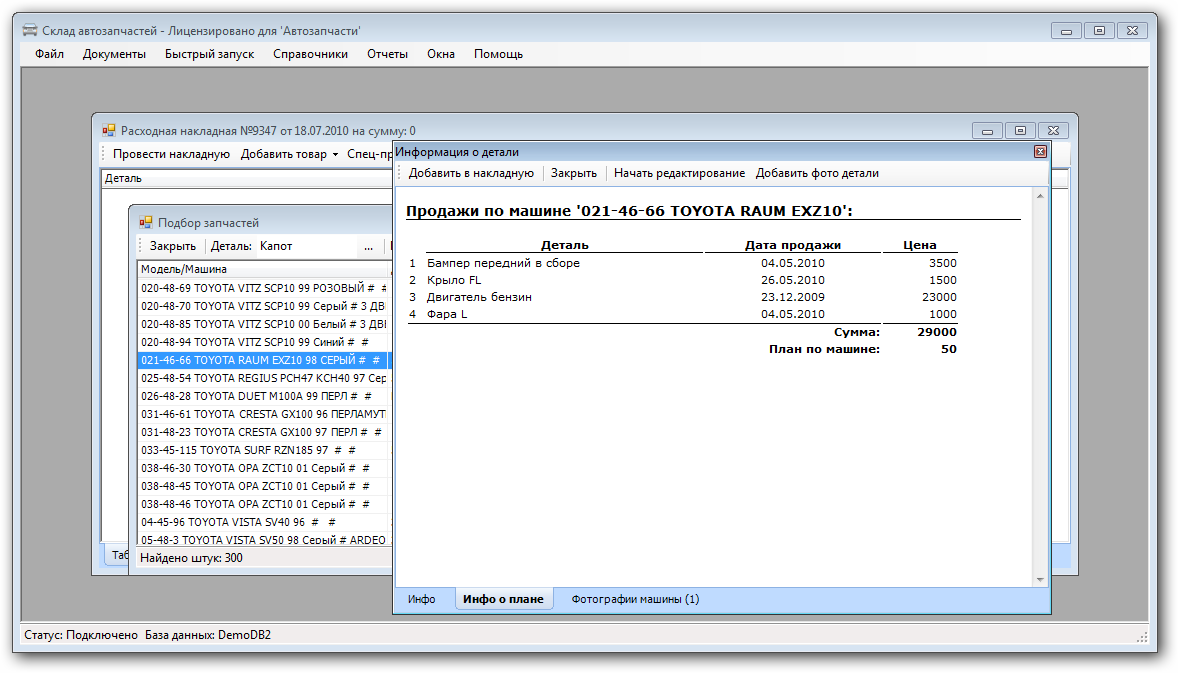
Task: Click scrollbar down arrow in detail info
Action: coord(1040,579)
